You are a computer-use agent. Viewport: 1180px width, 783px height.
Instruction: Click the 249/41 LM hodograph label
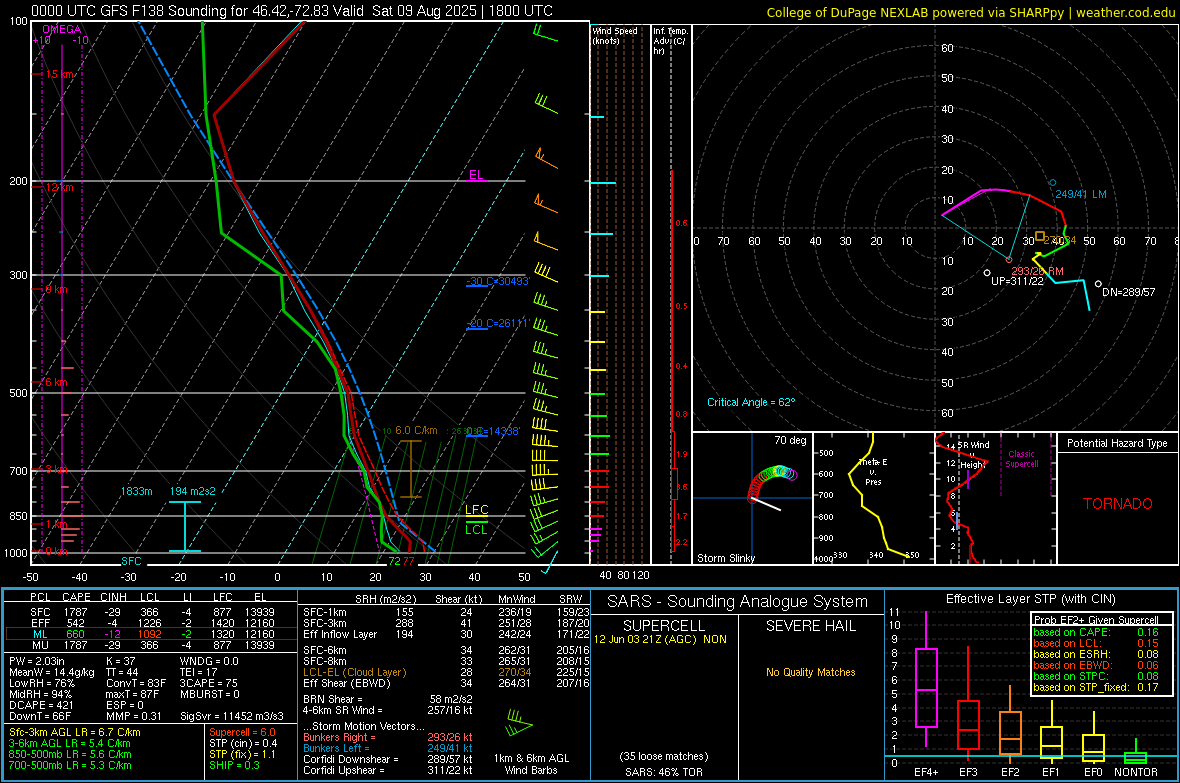click(x=1081, y=194)
